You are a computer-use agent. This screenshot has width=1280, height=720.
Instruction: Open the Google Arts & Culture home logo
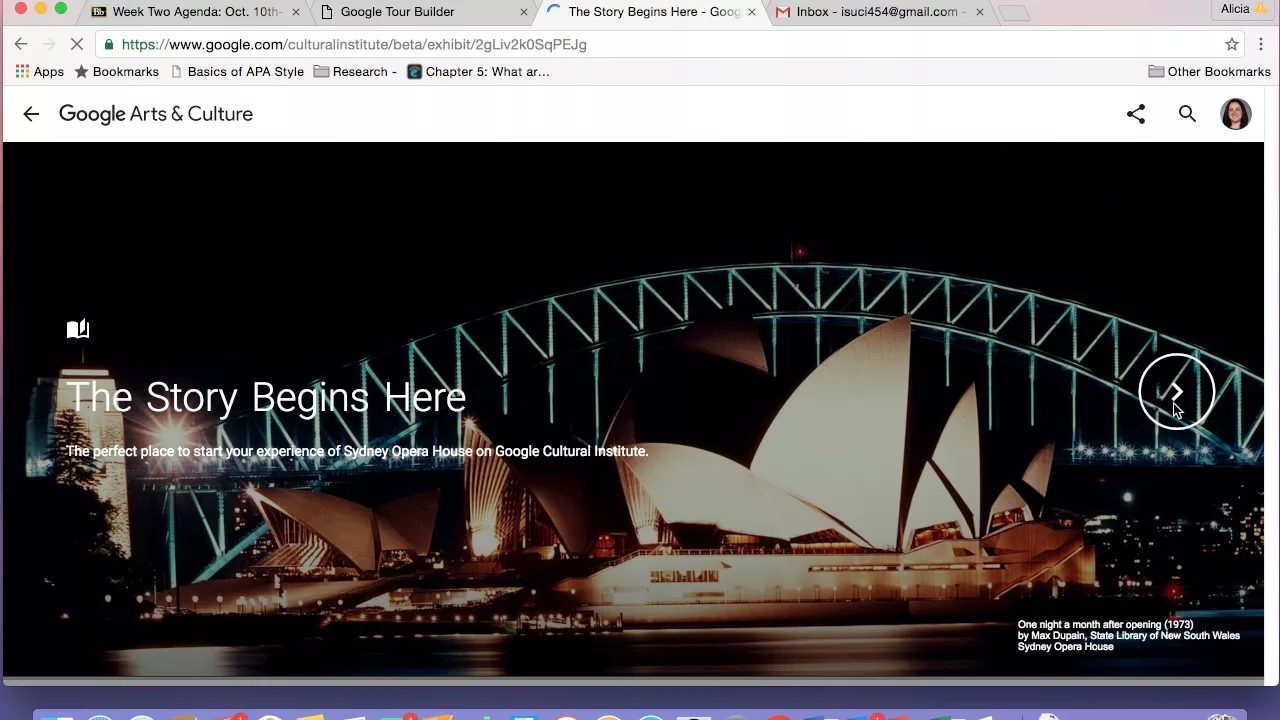[x=156, y=114]
